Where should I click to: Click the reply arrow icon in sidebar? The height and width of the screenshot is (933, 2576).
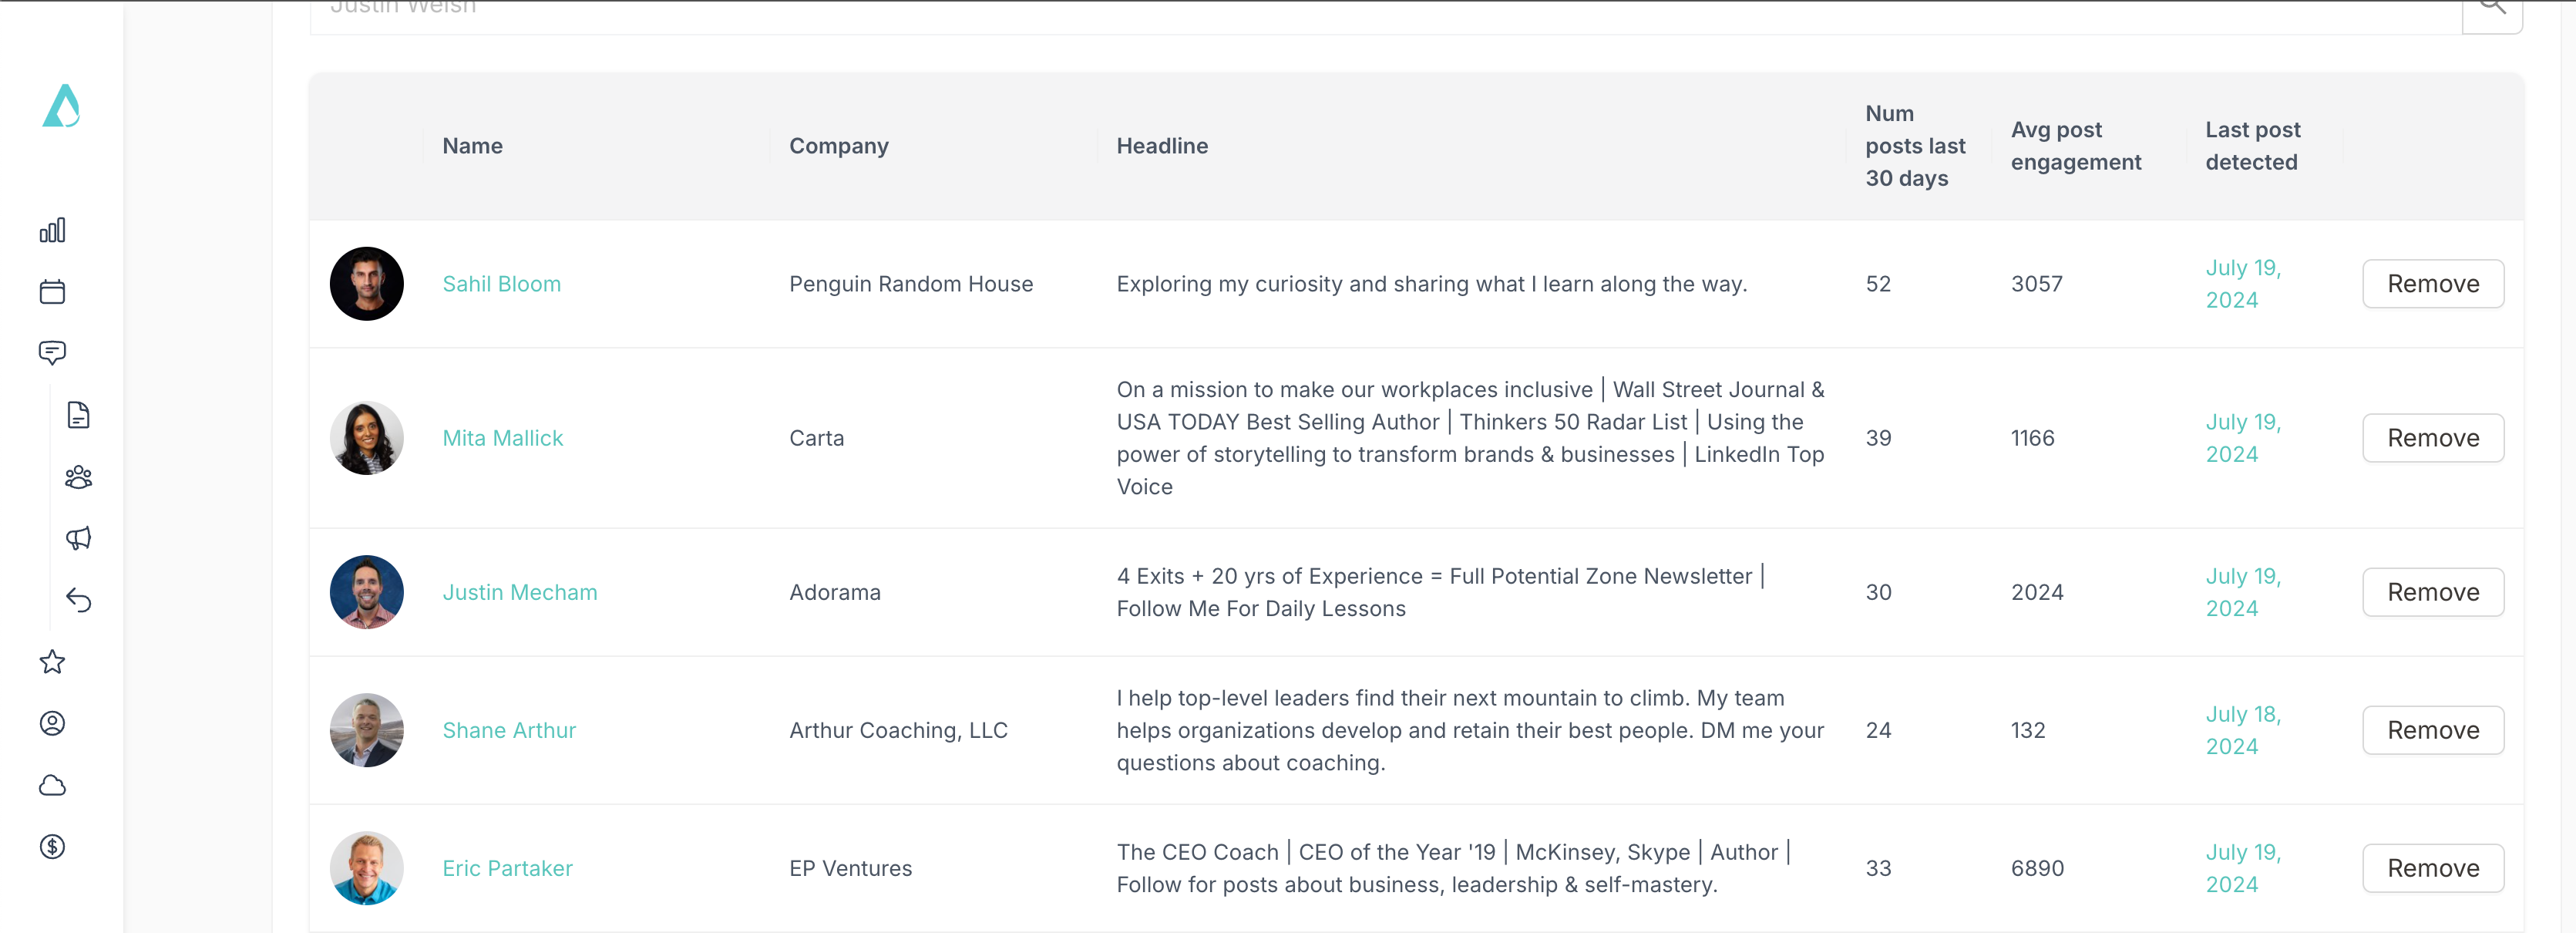coord(78,600)
